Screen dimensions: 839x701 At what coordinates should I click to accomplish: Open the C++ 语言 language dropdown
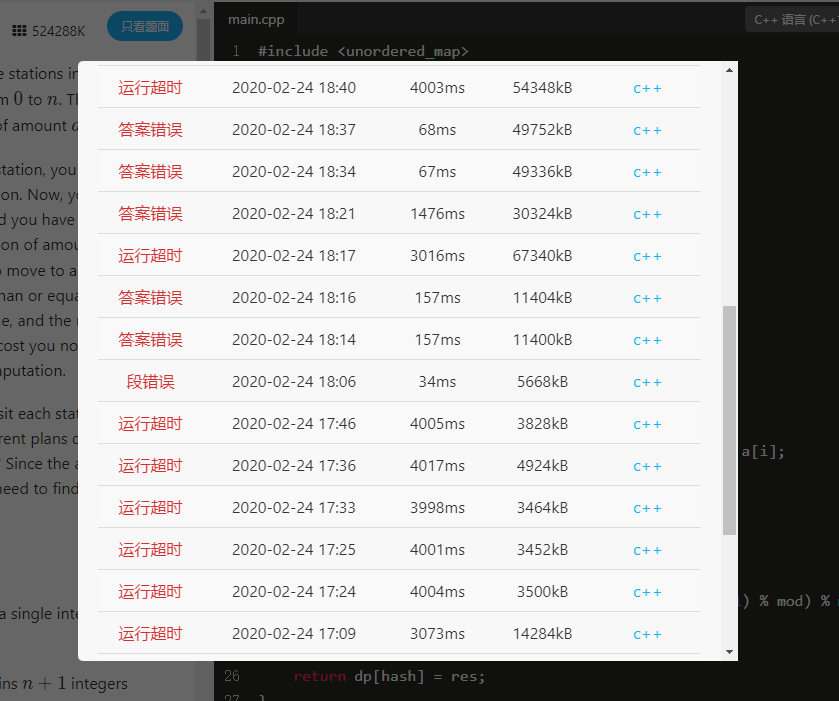tap(794, 20)
